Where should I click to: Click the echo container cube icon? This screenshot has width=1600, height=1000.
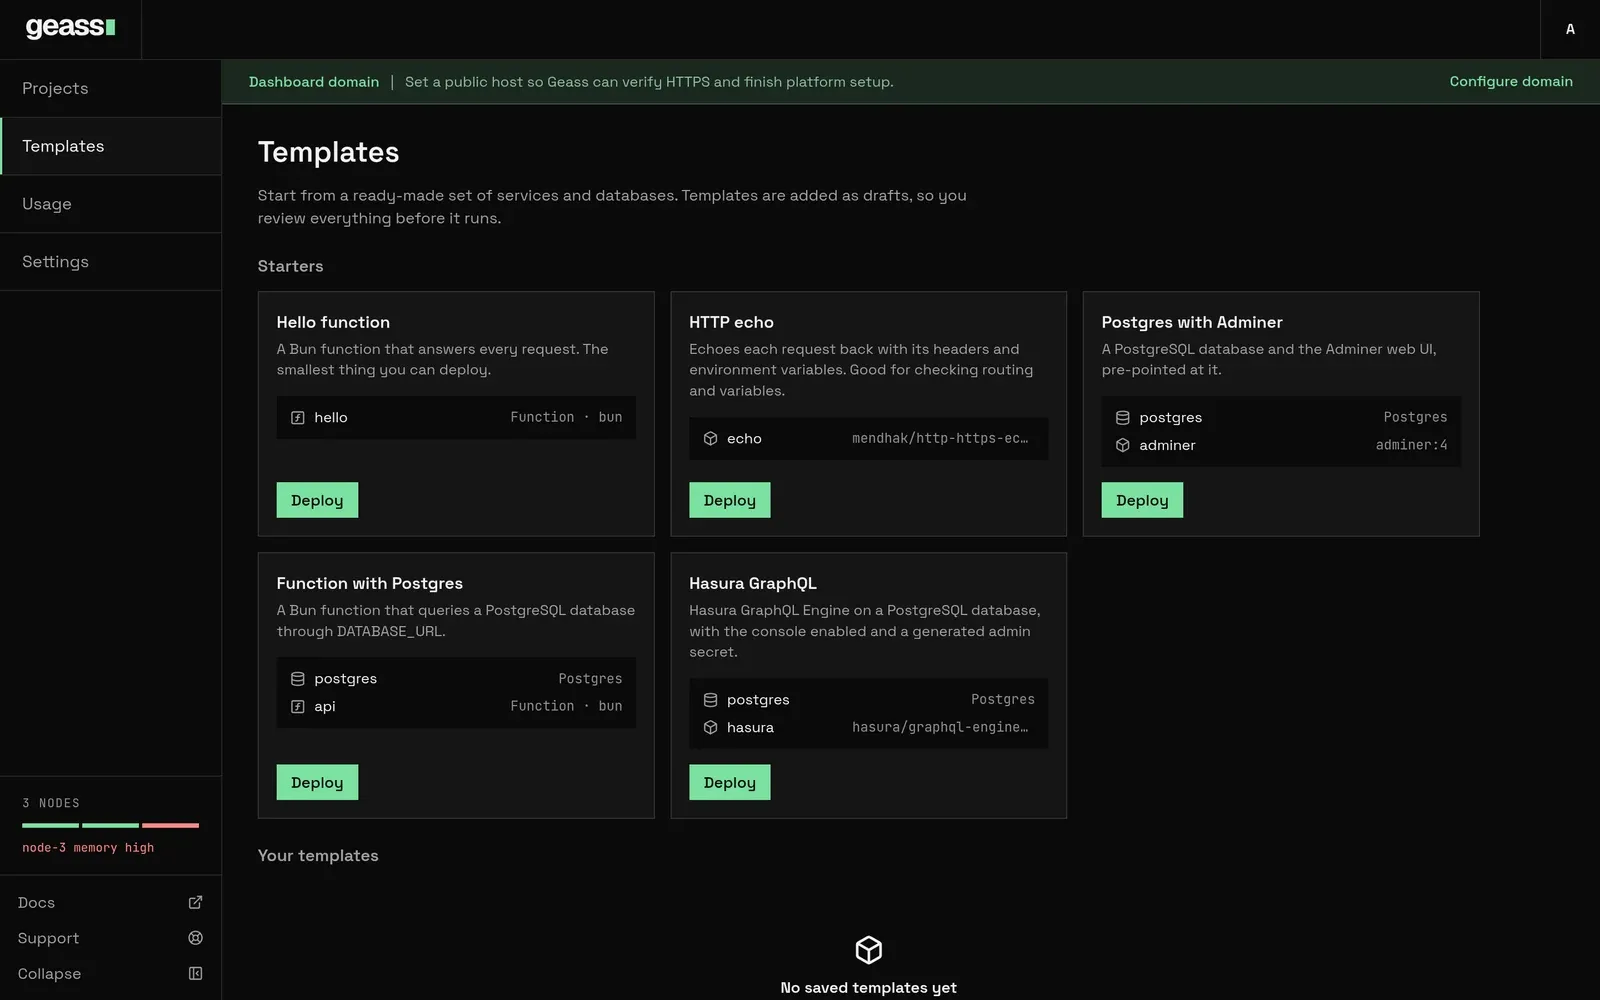710,439
